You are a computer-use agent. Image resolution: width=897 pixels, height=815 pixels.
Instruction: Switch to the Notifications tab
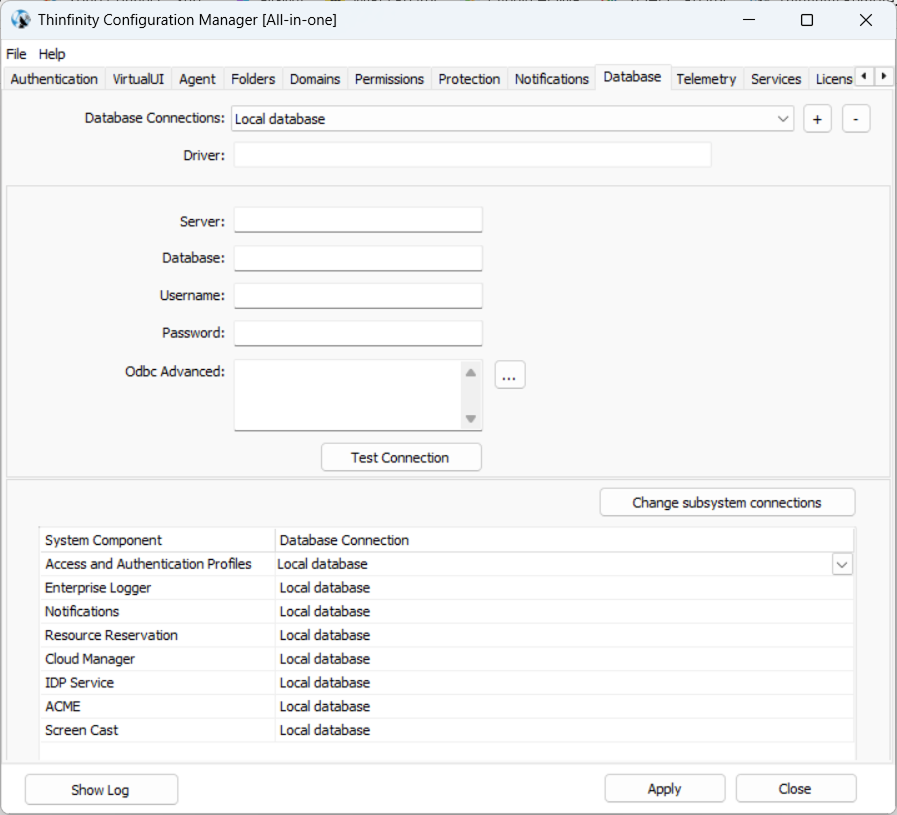tap(551, 79)
